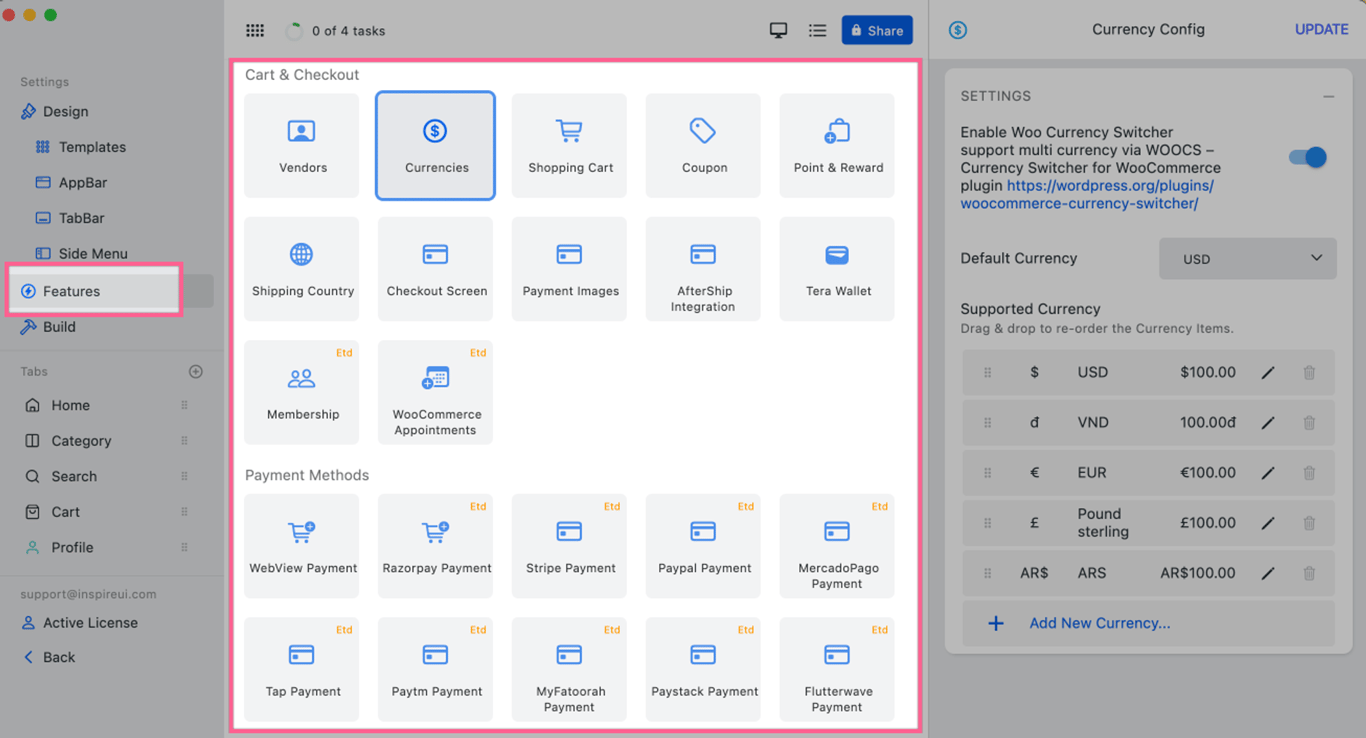
Task: Click the Share button
Action: [x=876, y=31]
